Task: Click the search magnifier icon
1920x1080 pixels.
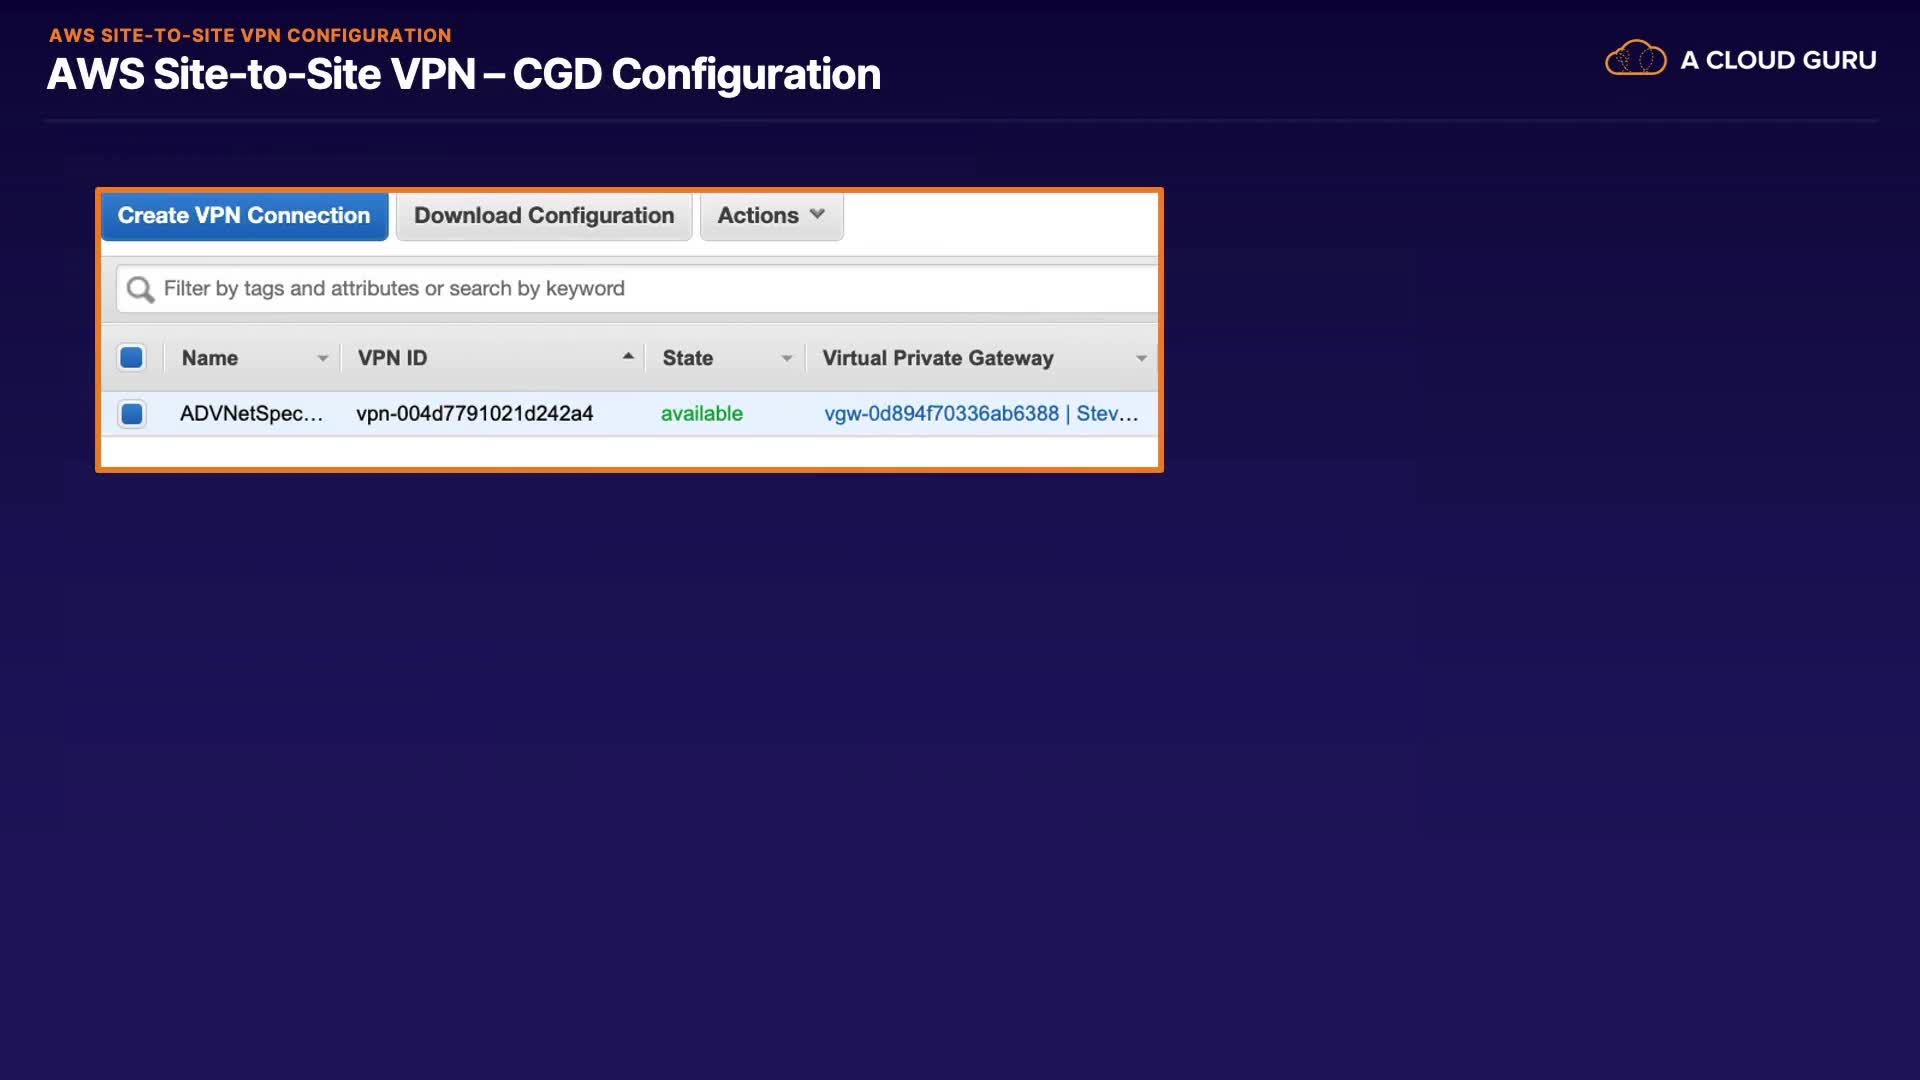Action: (x=140, y=289)
